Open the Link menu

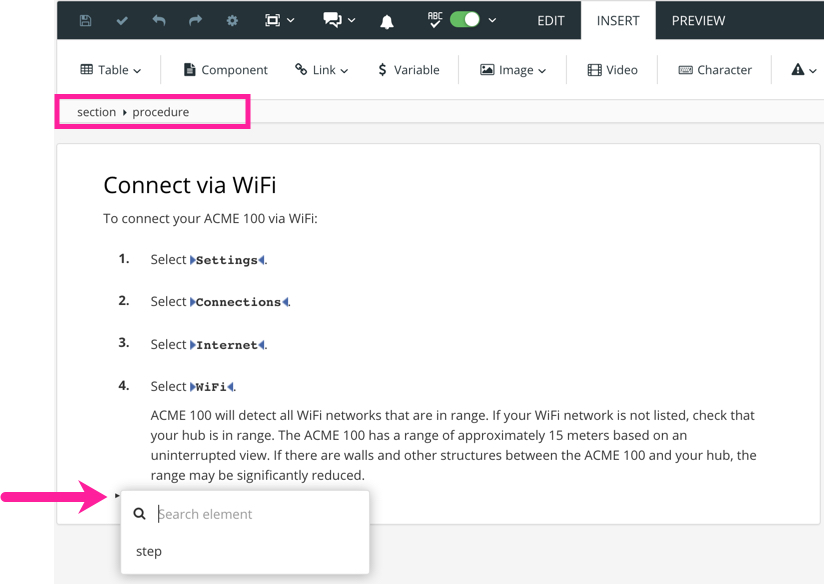click(x=321, y=69)
